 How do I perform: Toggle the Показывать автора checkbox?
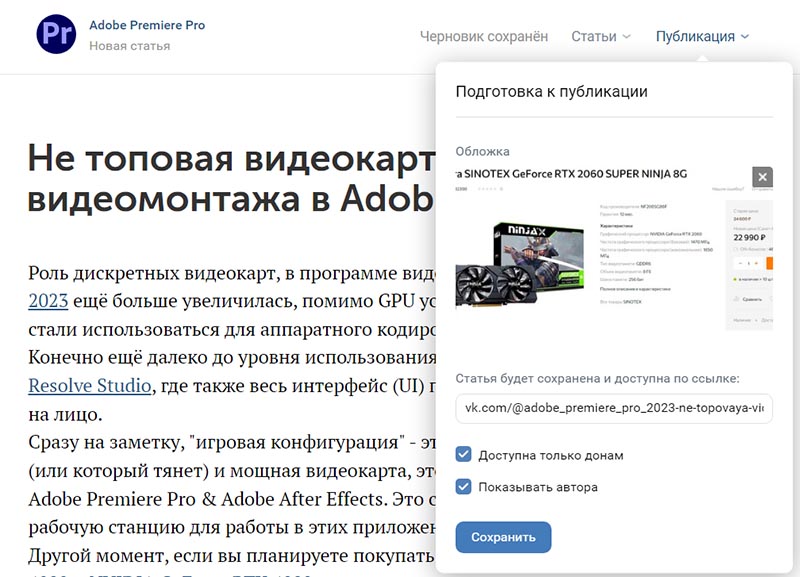[x=463, y=486]
